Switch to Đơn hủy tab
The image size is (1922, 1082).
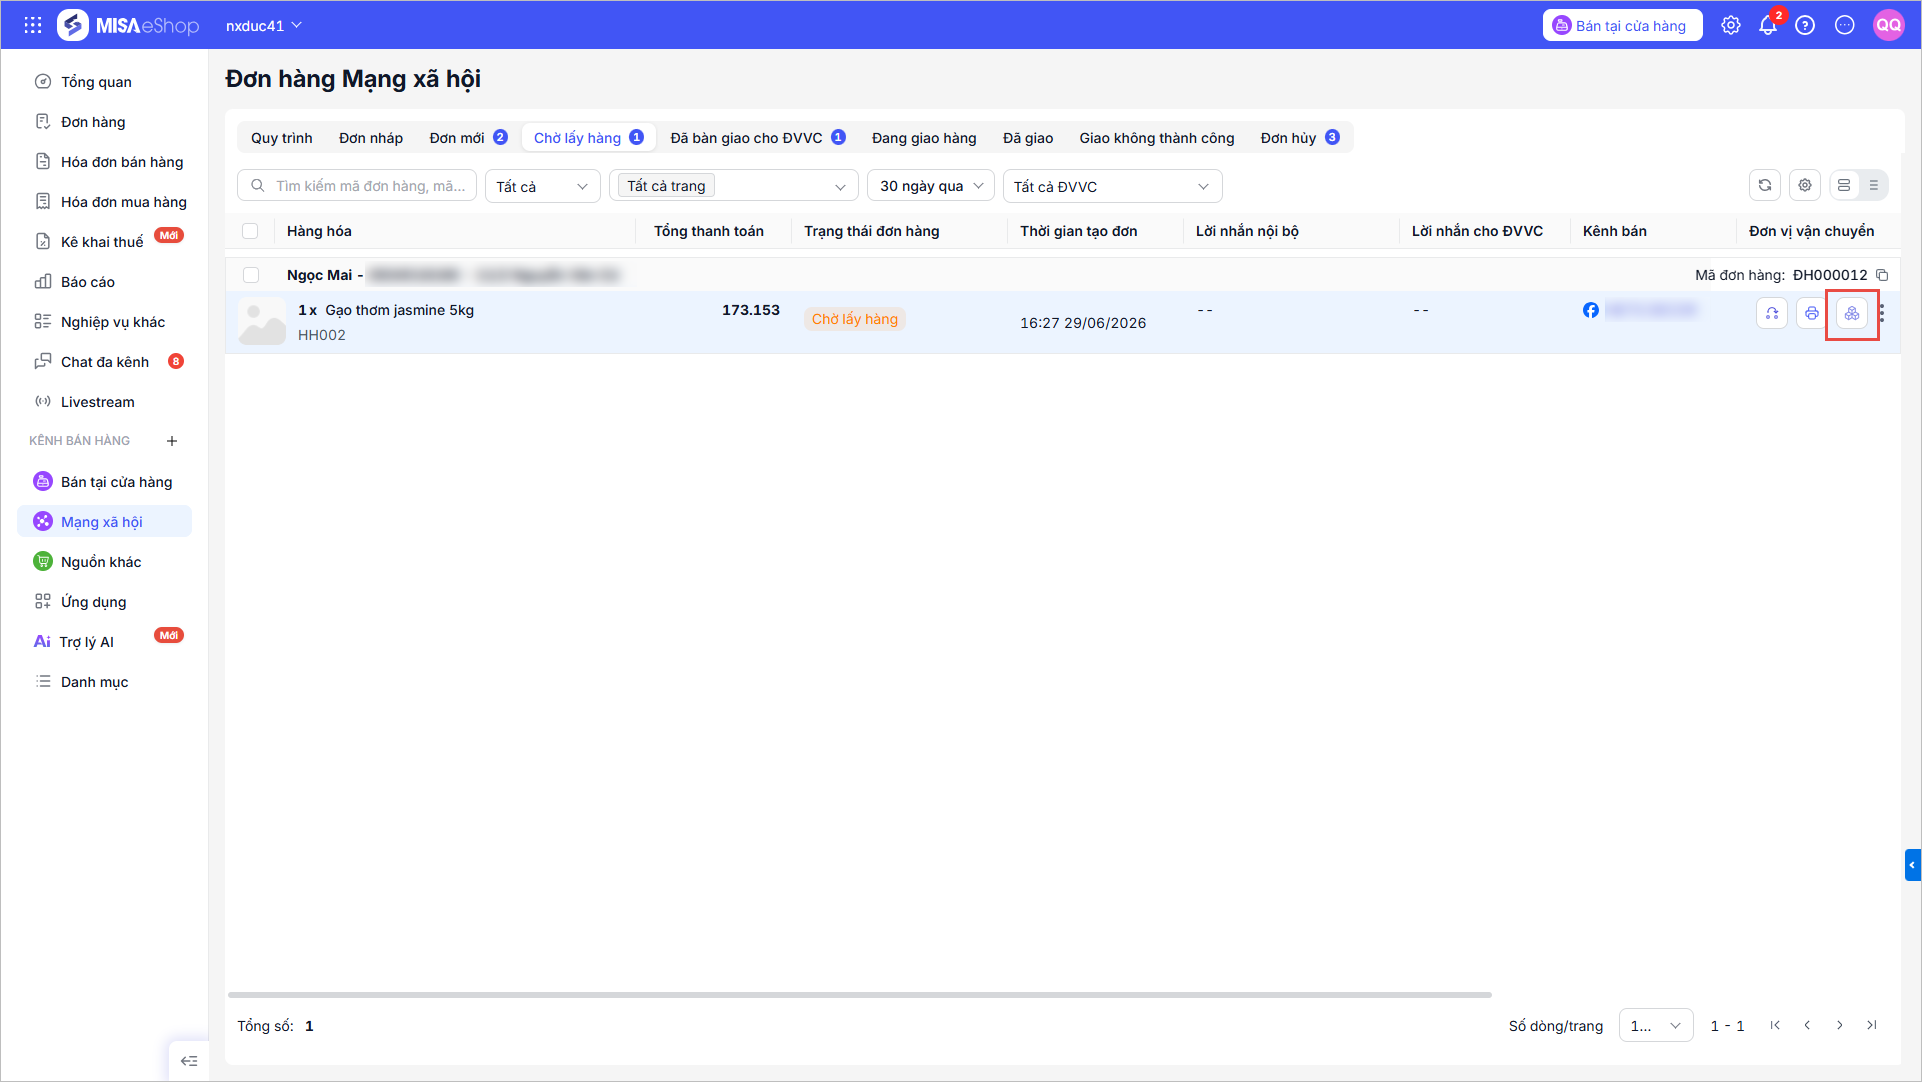pos(1299,138)
